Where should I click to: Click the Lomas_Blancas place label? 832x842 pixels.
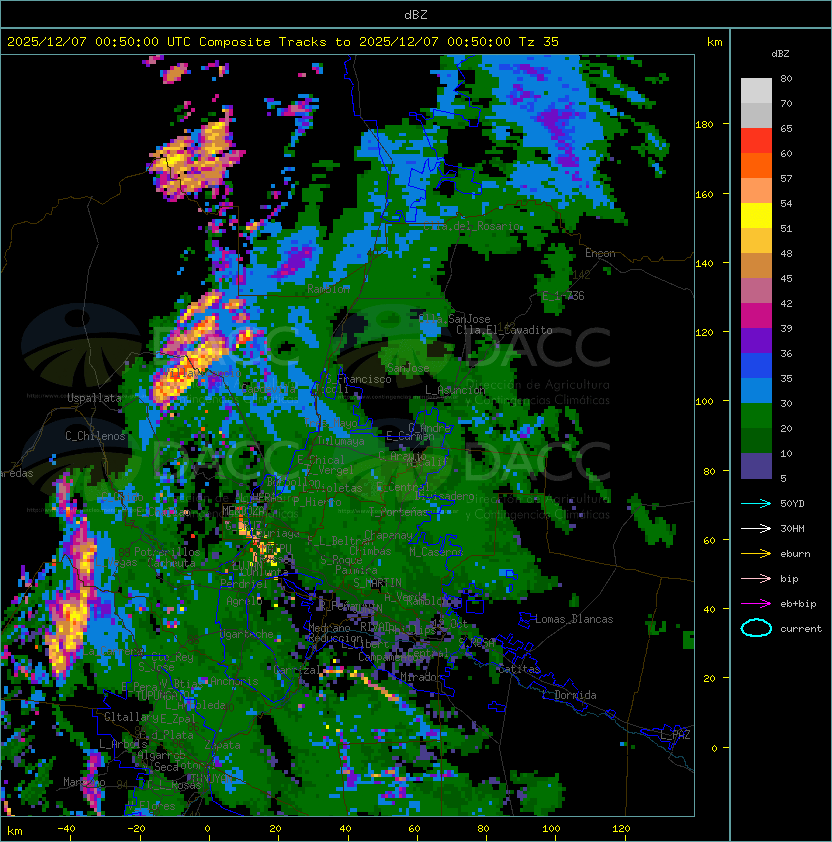(x=574, y=619)
